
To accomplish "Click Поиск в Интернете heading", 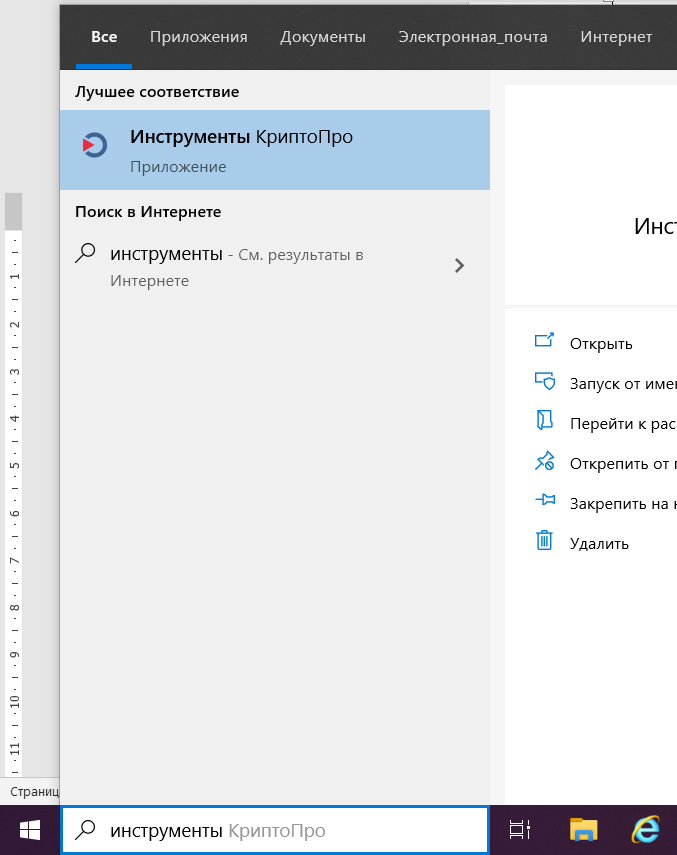I will [148, 212].
